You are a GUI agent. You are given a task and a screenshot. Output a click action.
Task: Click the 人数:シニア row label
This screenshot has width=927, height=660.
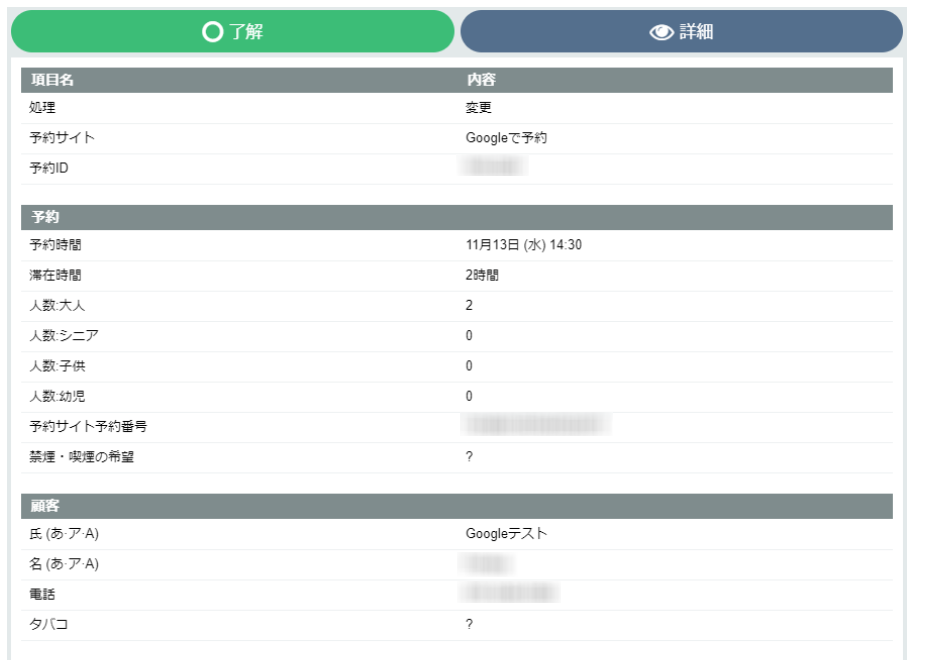click(64, 335)
